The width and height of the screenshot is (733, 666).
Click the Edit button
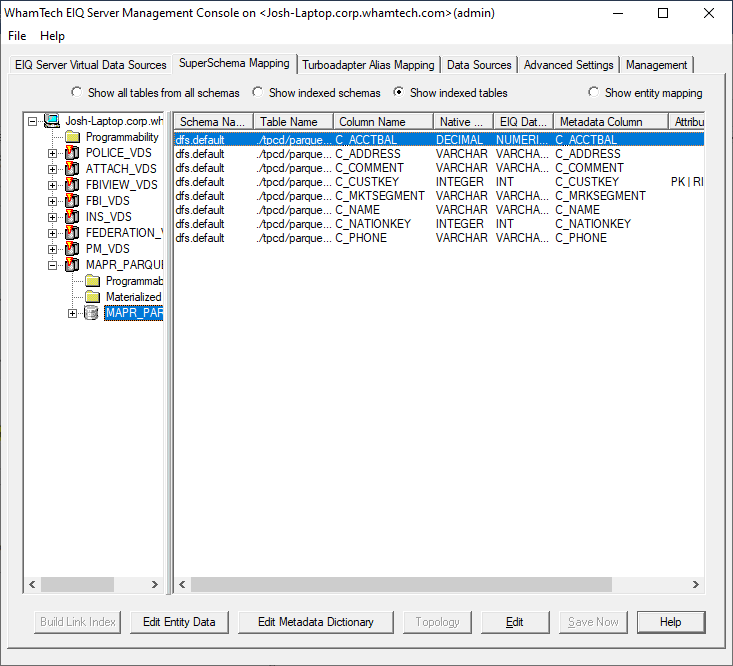(515, 622)
